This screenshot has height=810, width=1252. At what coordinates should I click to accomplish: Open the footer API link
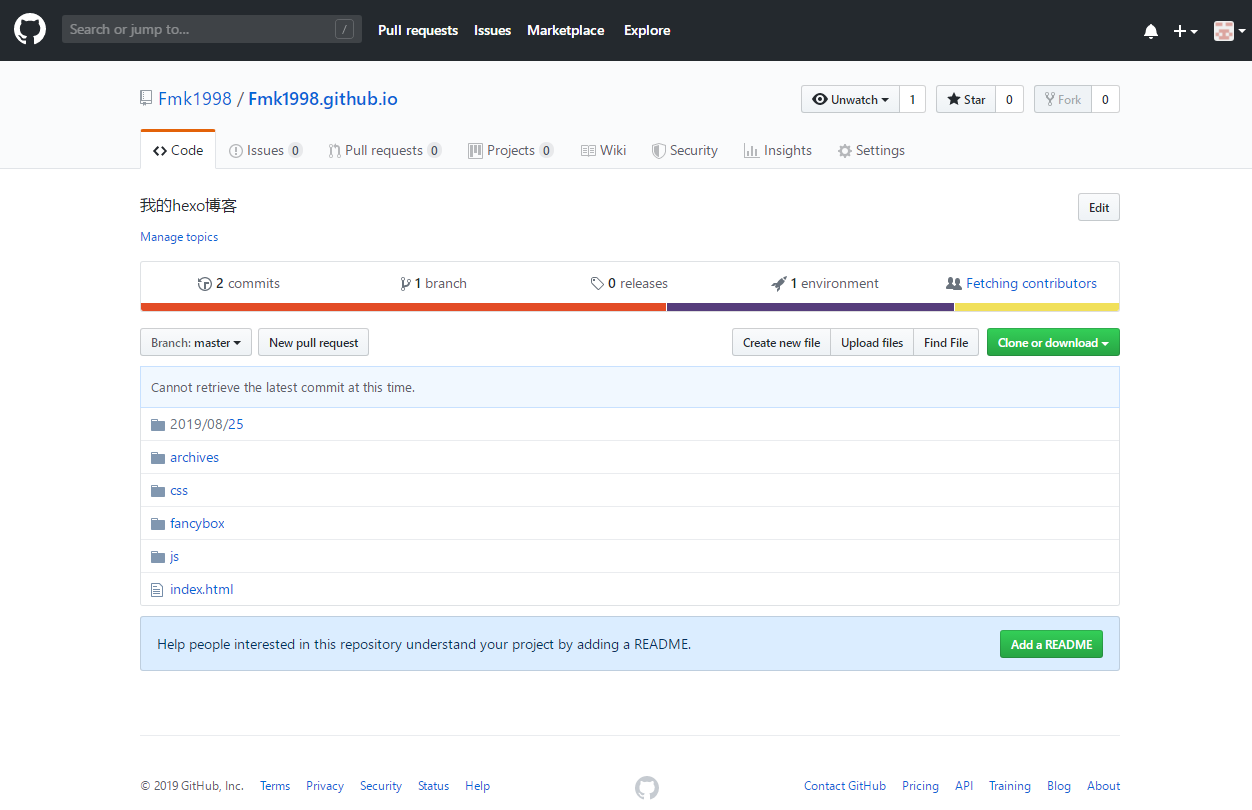point(964,786)
